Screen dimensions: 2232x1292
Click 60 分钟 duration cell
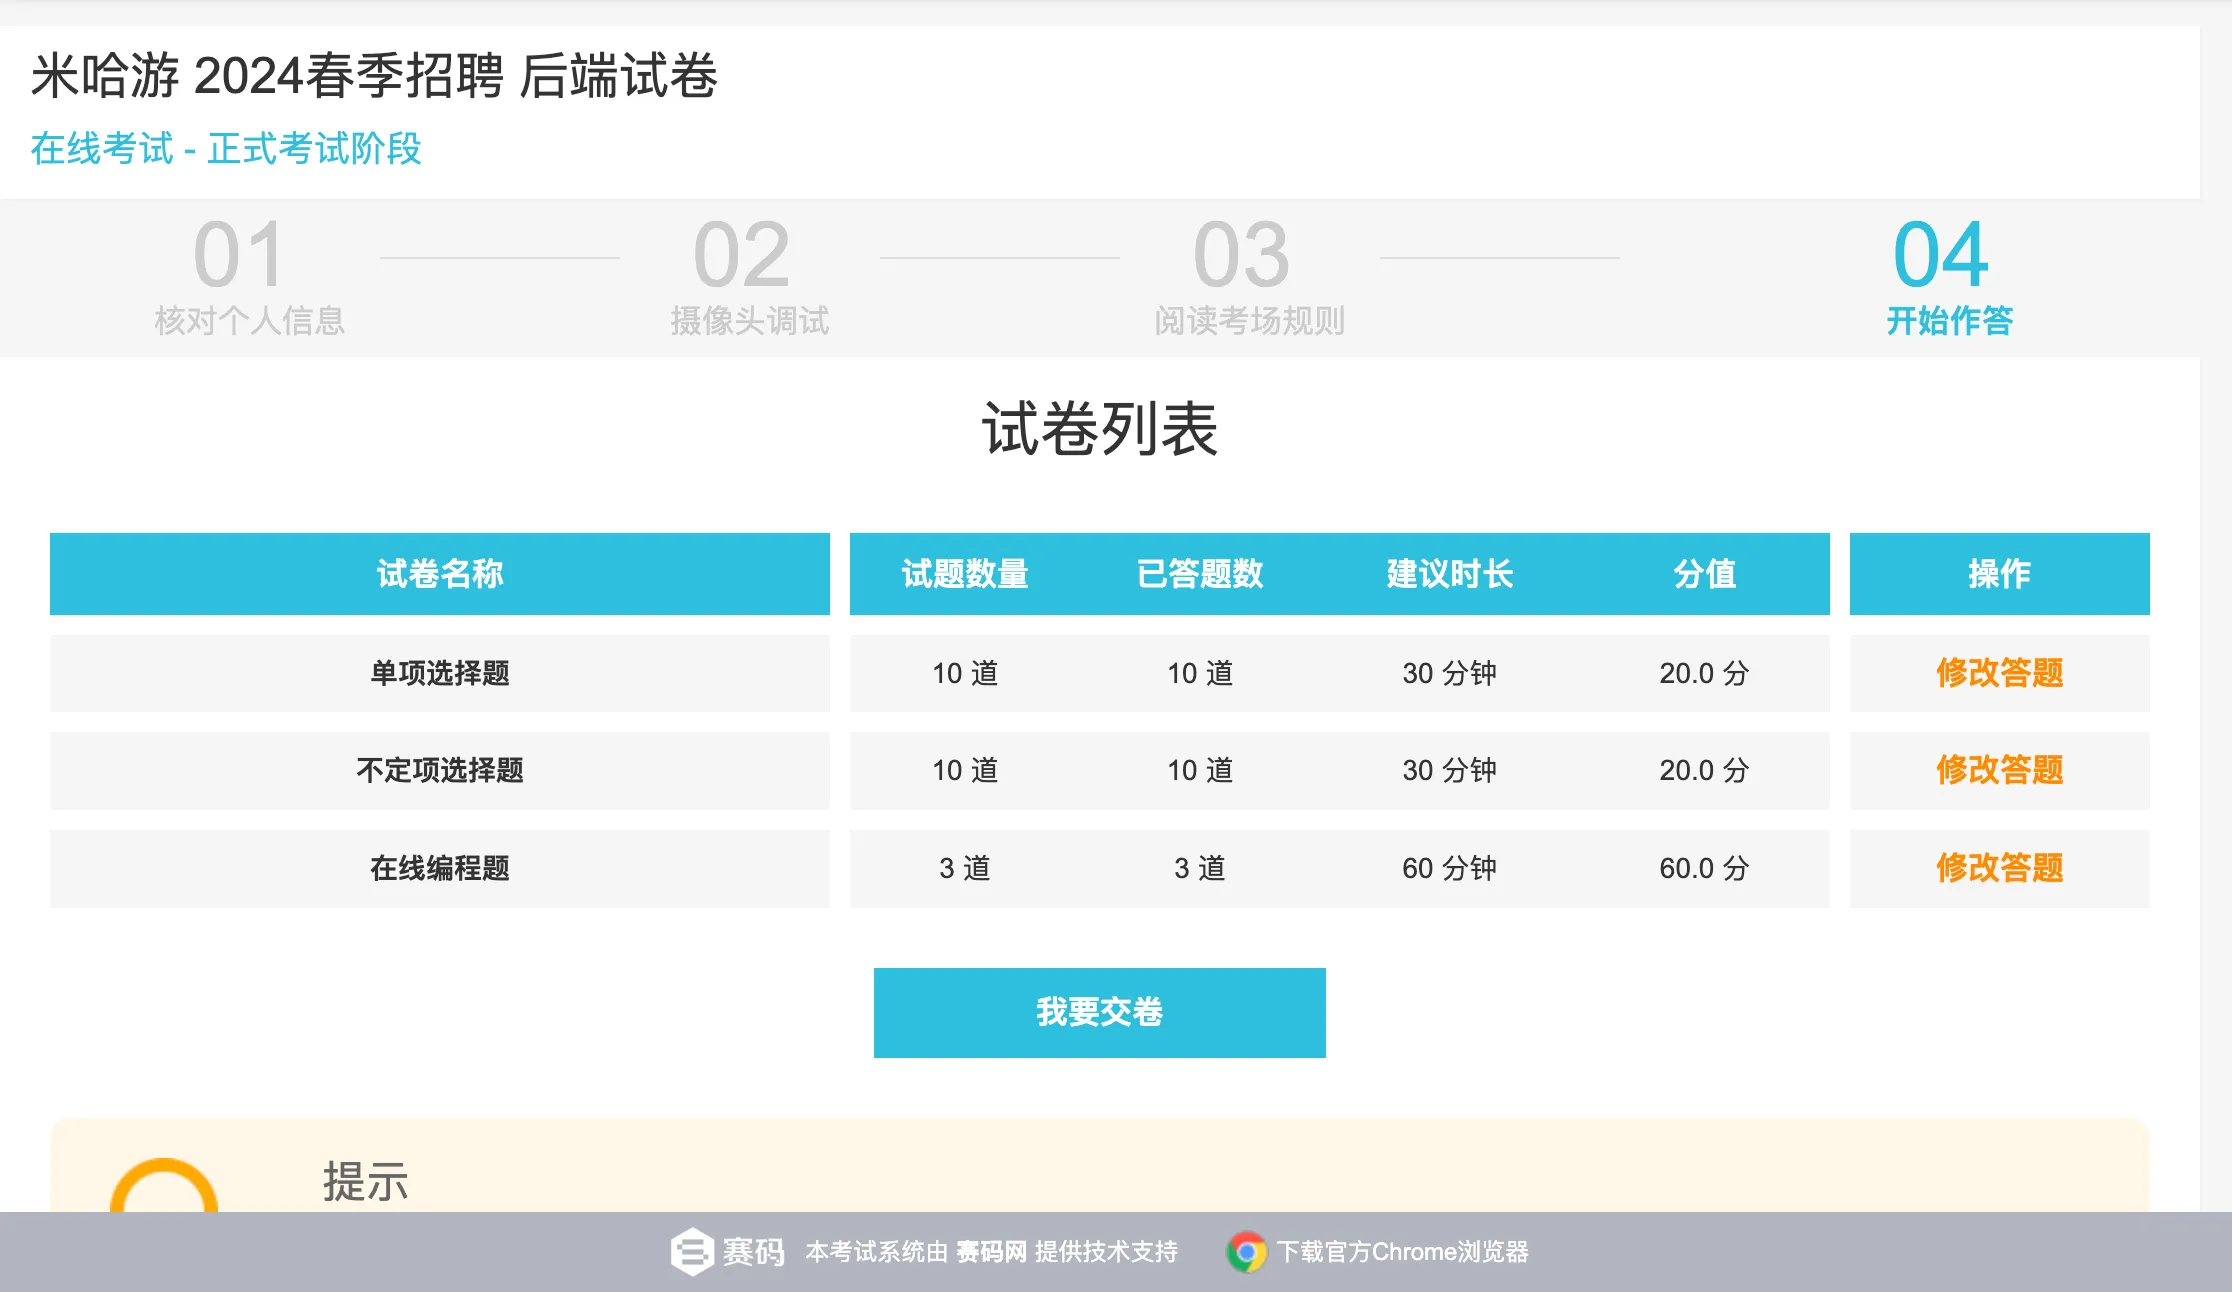(x=1450, y=868)
